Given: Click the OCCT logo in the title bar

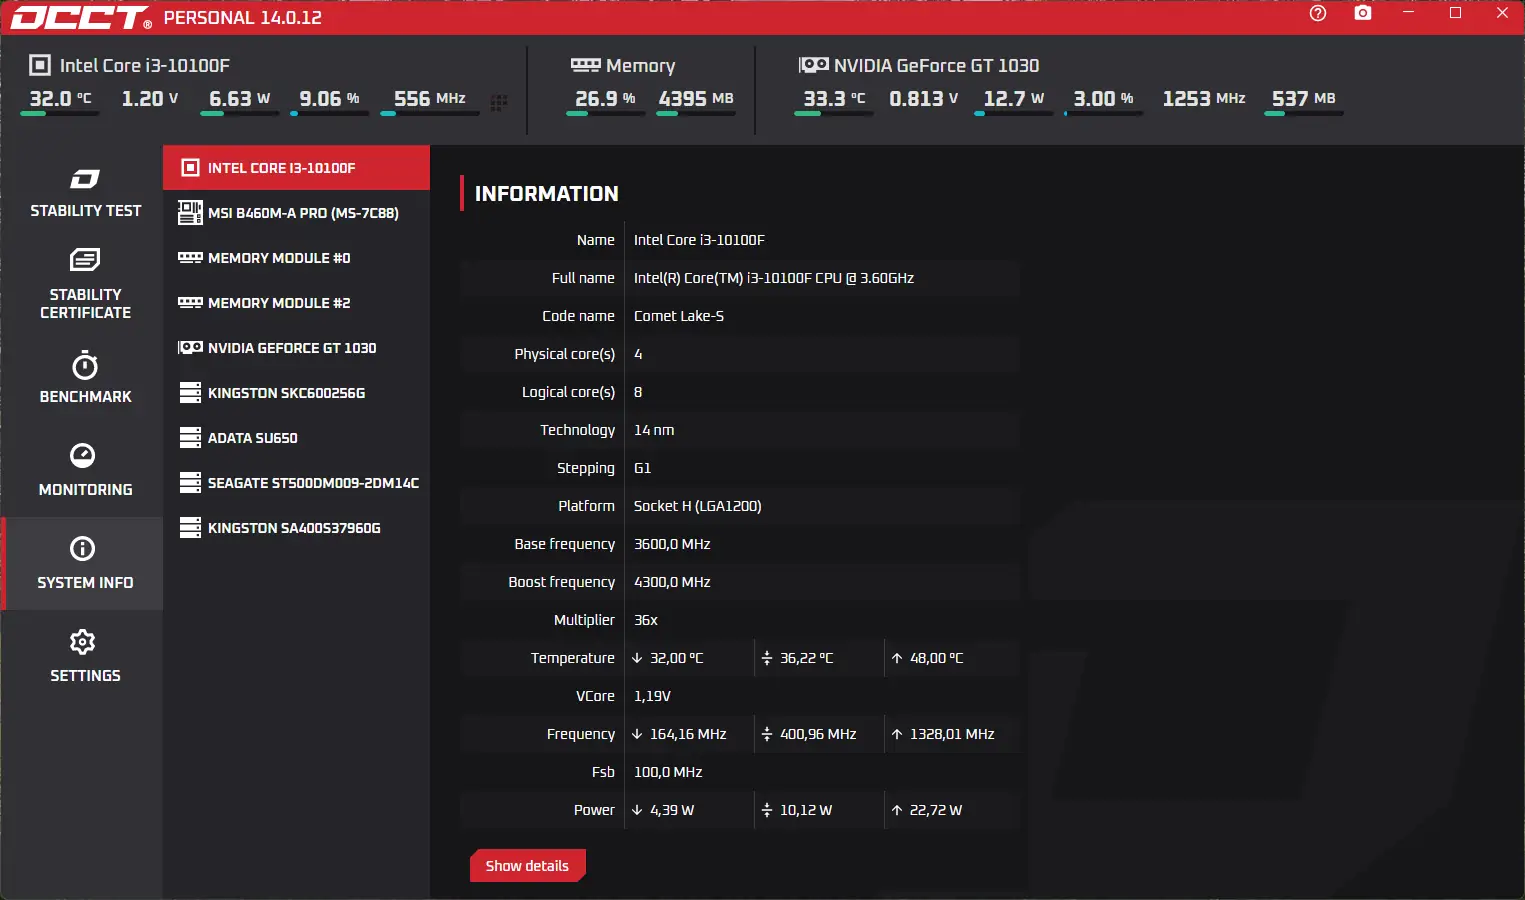Looking at the screenshot, I should click(x=81, y=18).
